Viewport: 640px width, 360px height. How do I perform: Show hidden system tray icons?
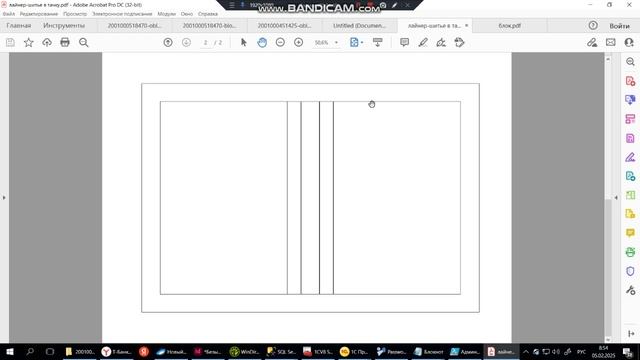[x=526, y=351]
